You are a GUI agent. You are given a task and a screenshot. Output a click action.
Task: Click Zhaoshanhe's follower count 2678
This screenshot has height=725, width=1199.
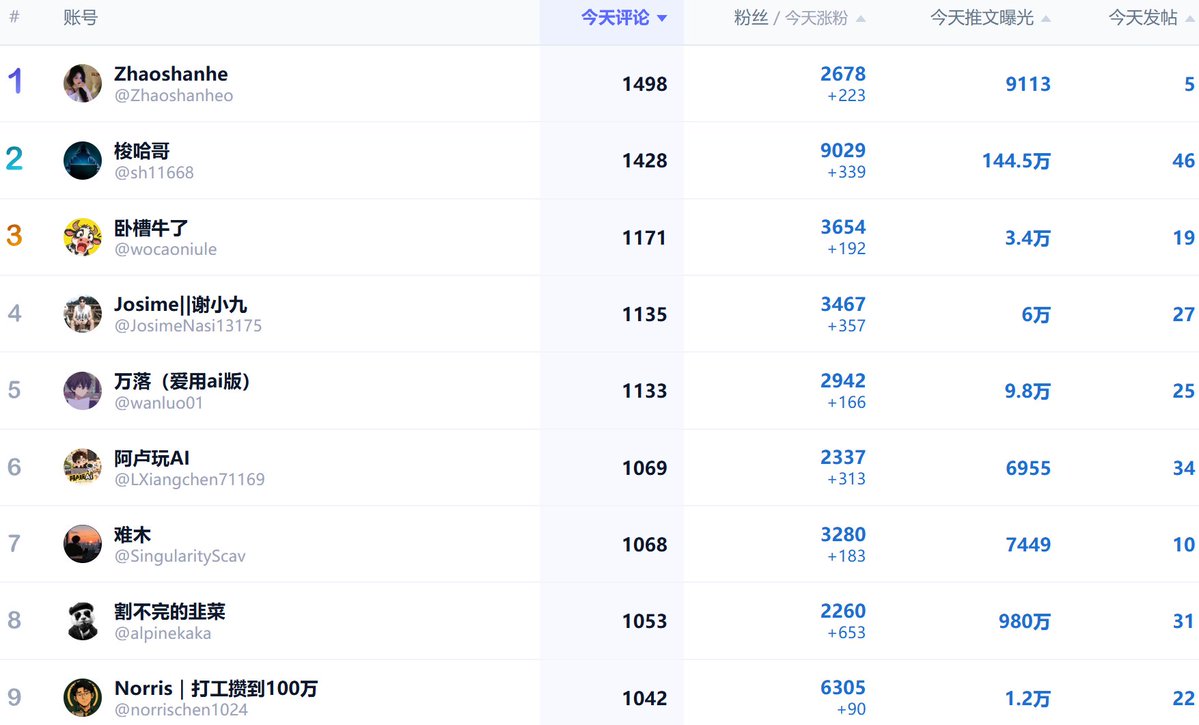pos(843,74)
